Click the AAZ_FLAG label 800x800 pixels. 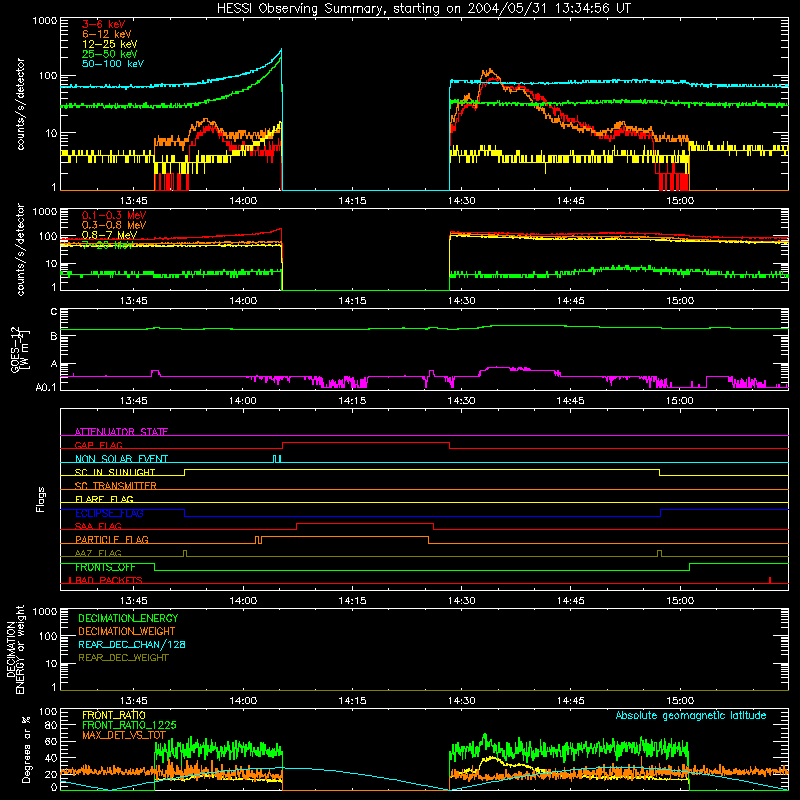point(98,553)
